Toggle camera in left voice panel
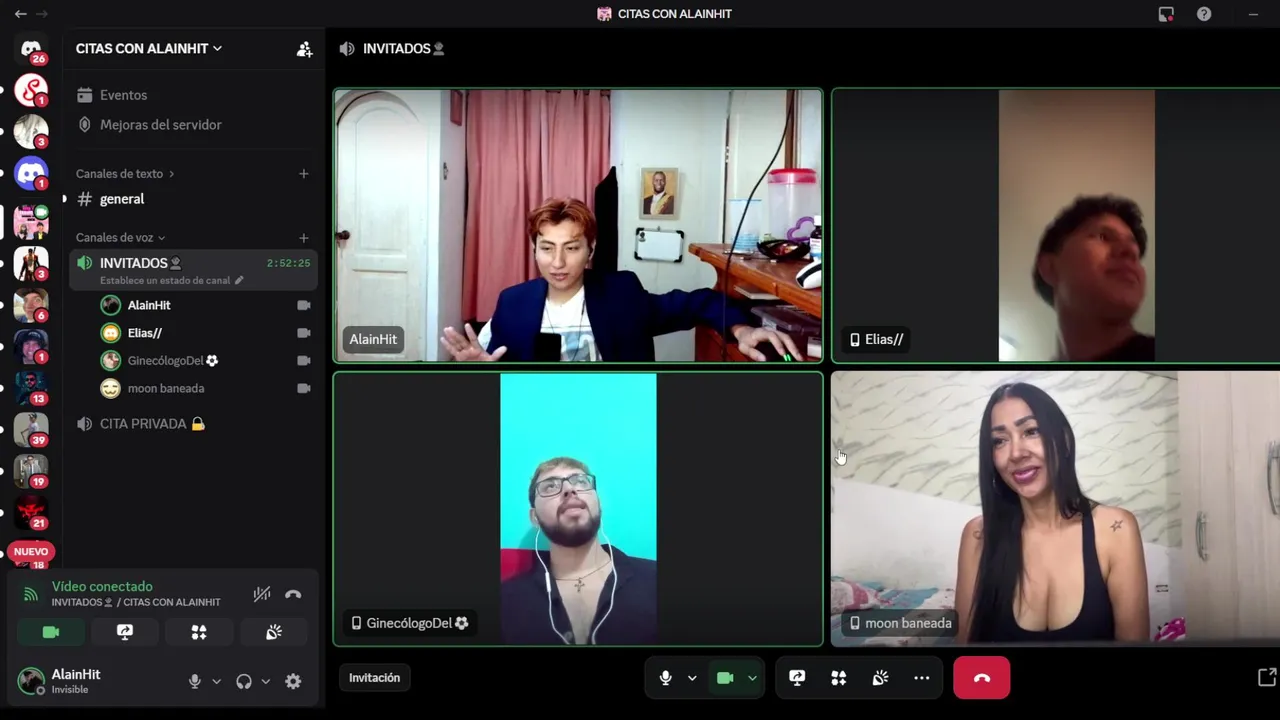This screenshot has width=1280, height=720. click(51, 632)
